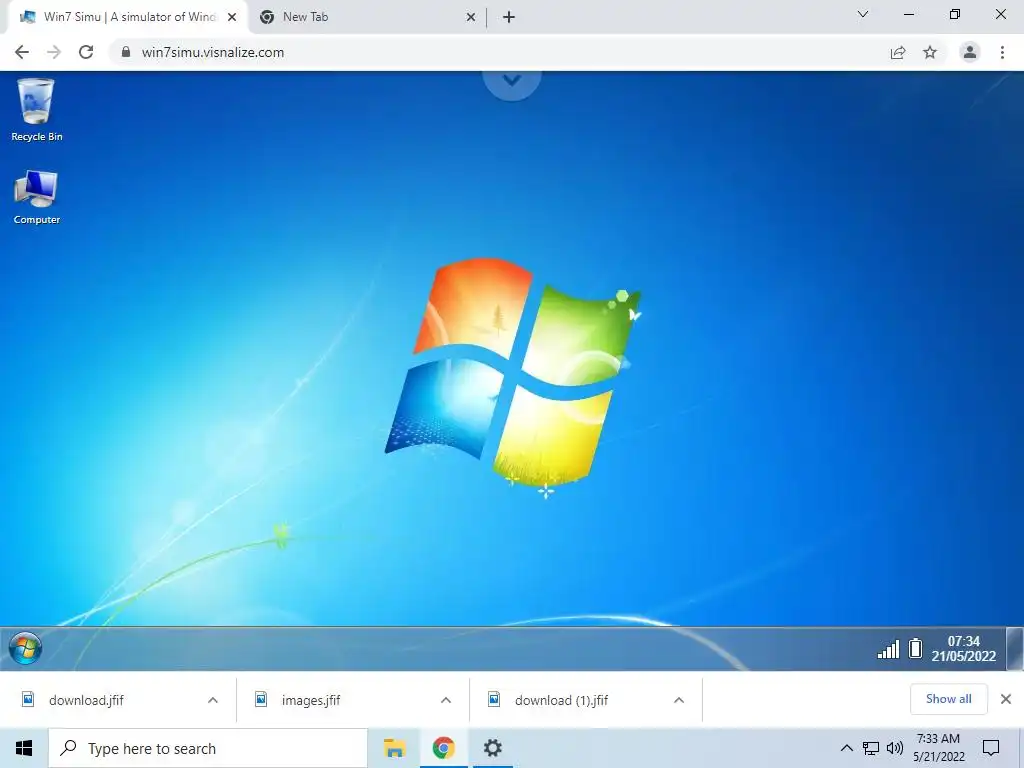Viewport: 1024px width, 768px height.
Task: Open the Windows 10 Start button
Action: pos(24,748)
